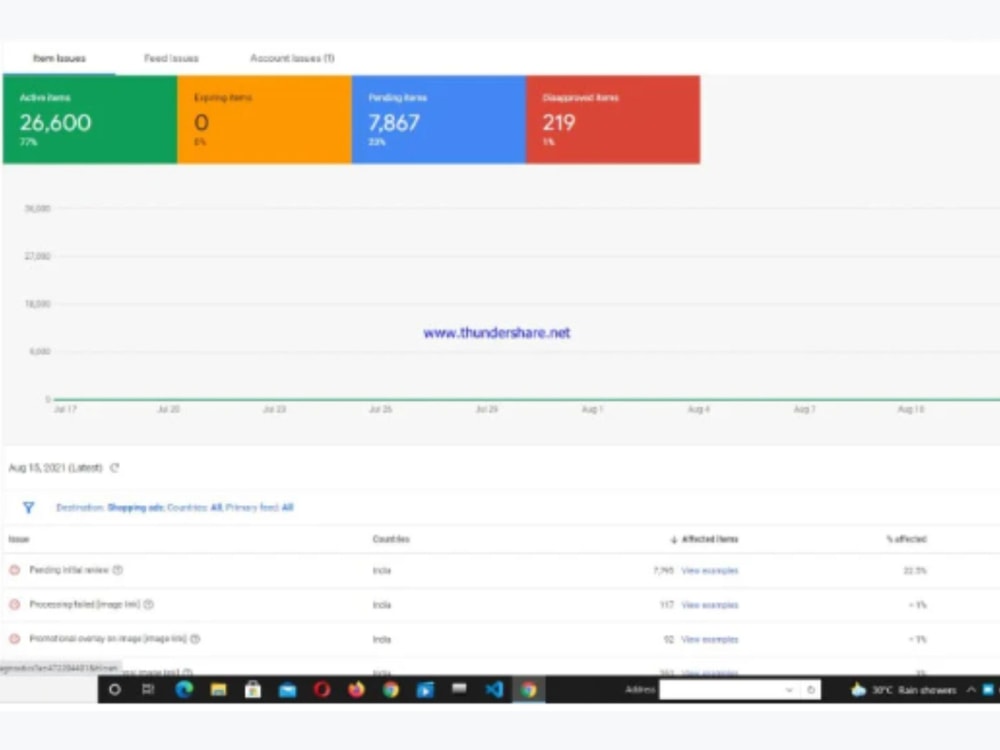Click the help icon beside Promotional overlay on image

pyautogui.click(x=195, y=638)
